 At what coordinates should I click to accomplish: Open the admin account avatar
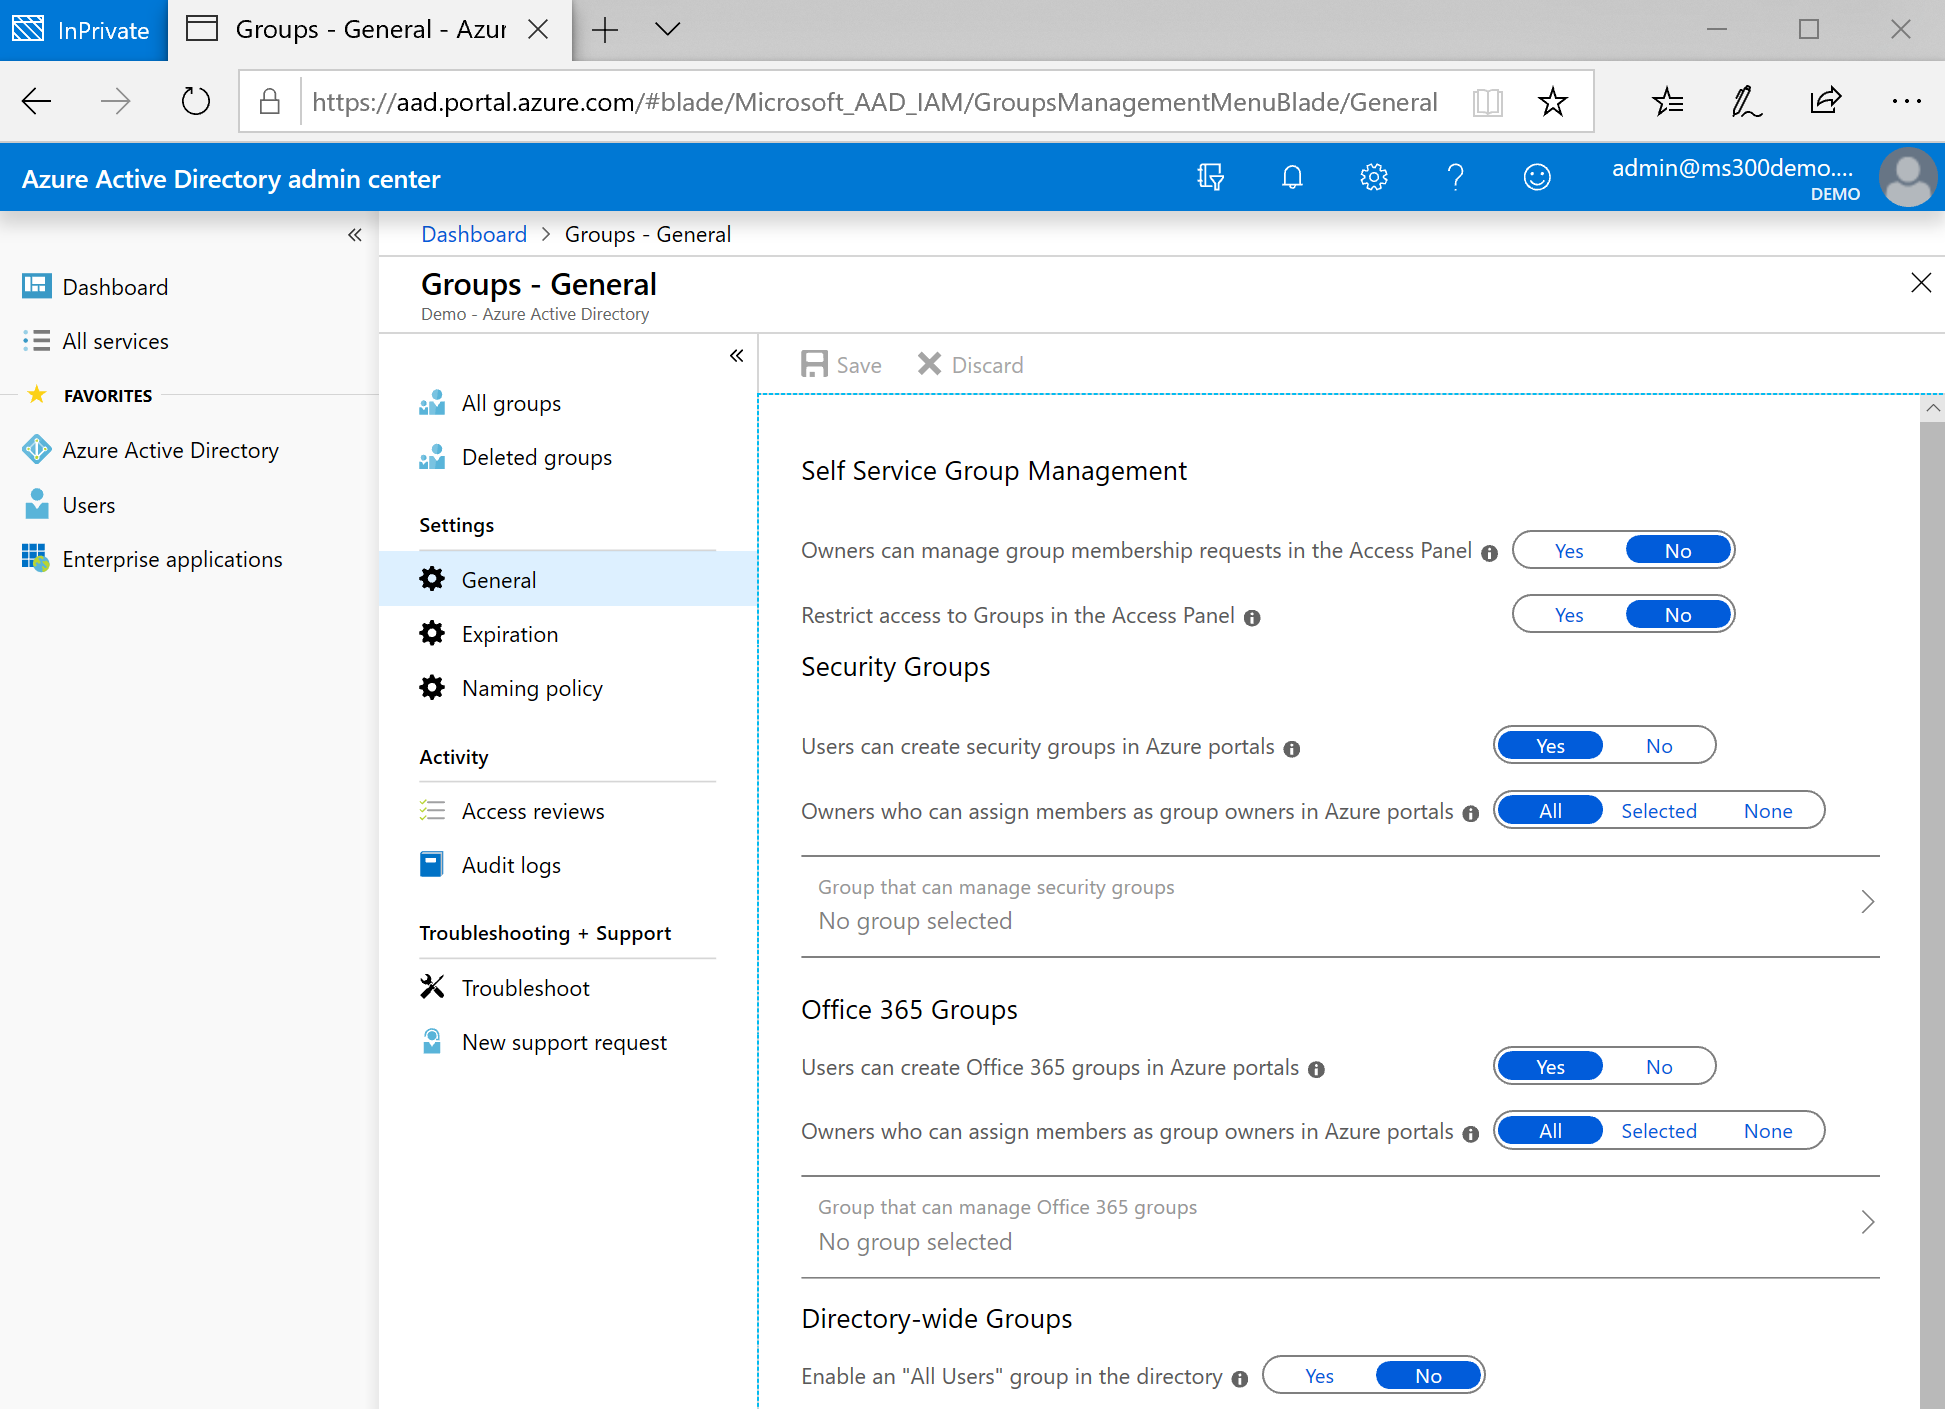click(x=1908, y=177)
